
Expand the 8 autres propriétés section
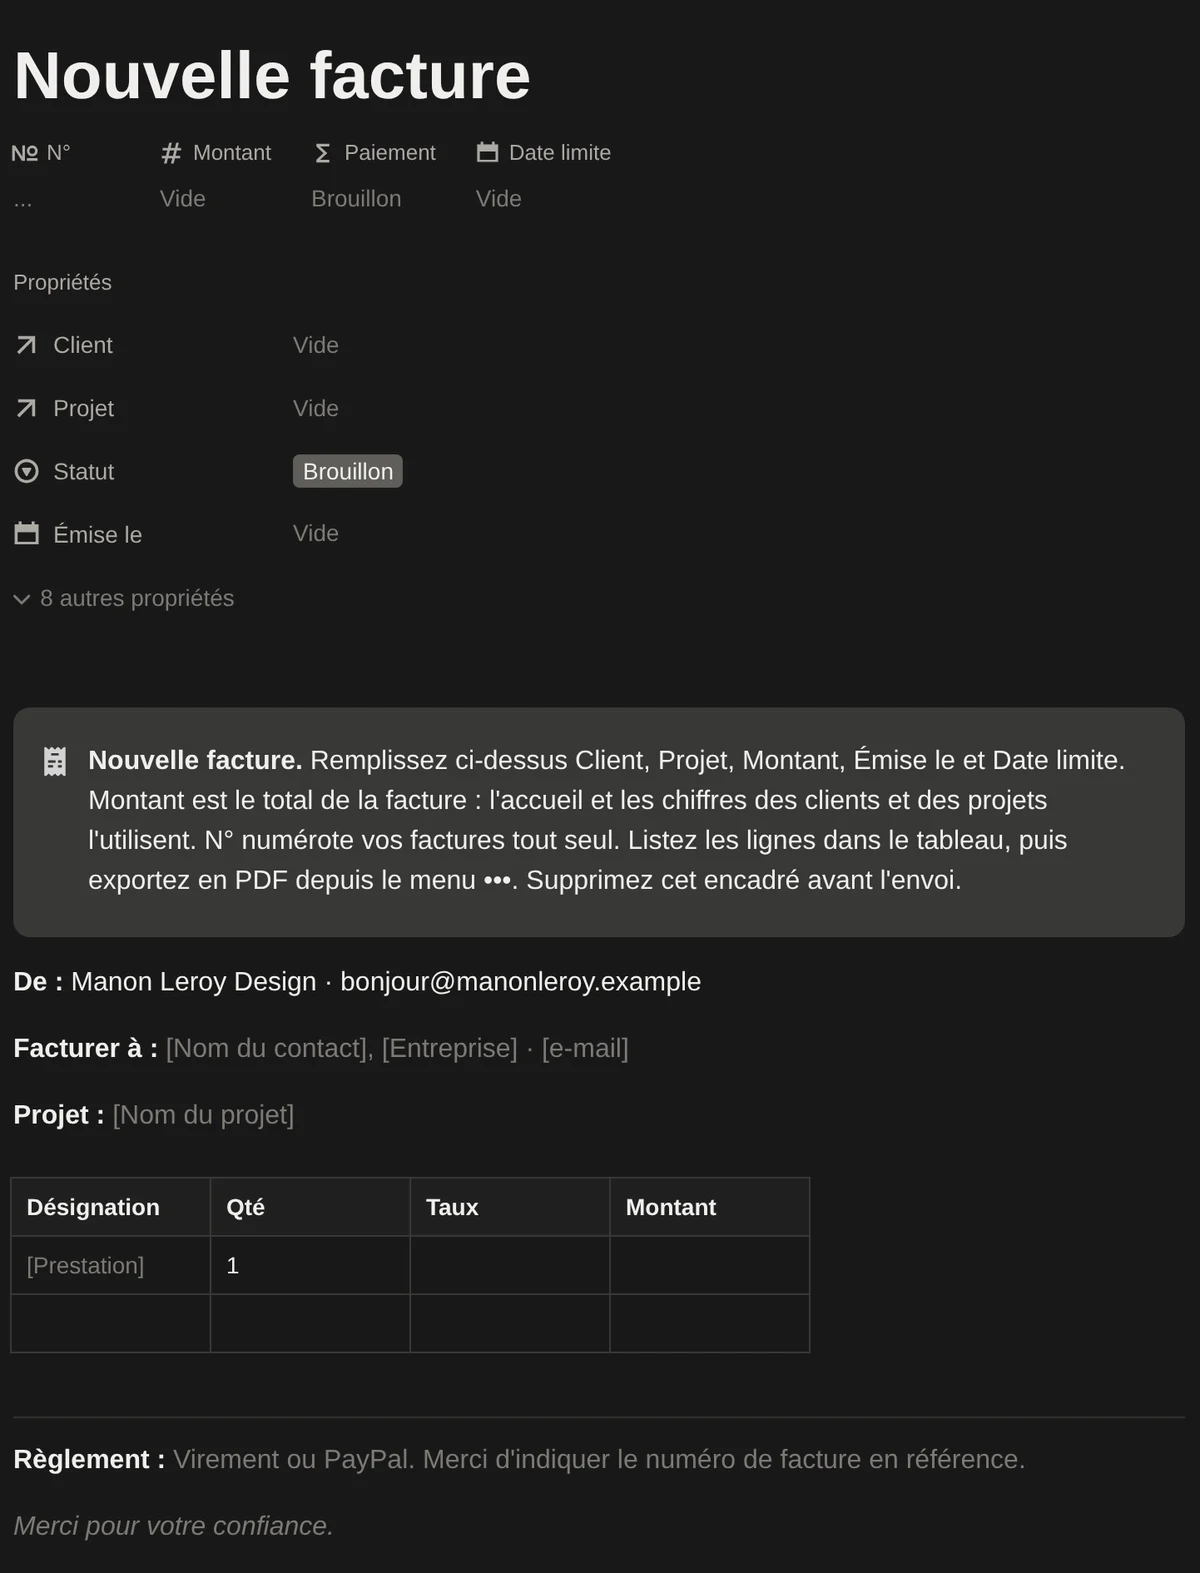124,598
